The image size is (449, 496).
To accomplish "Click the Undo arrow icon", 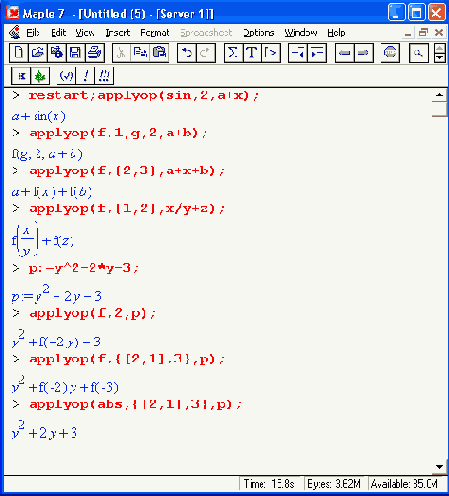I will tap(187, 53).
